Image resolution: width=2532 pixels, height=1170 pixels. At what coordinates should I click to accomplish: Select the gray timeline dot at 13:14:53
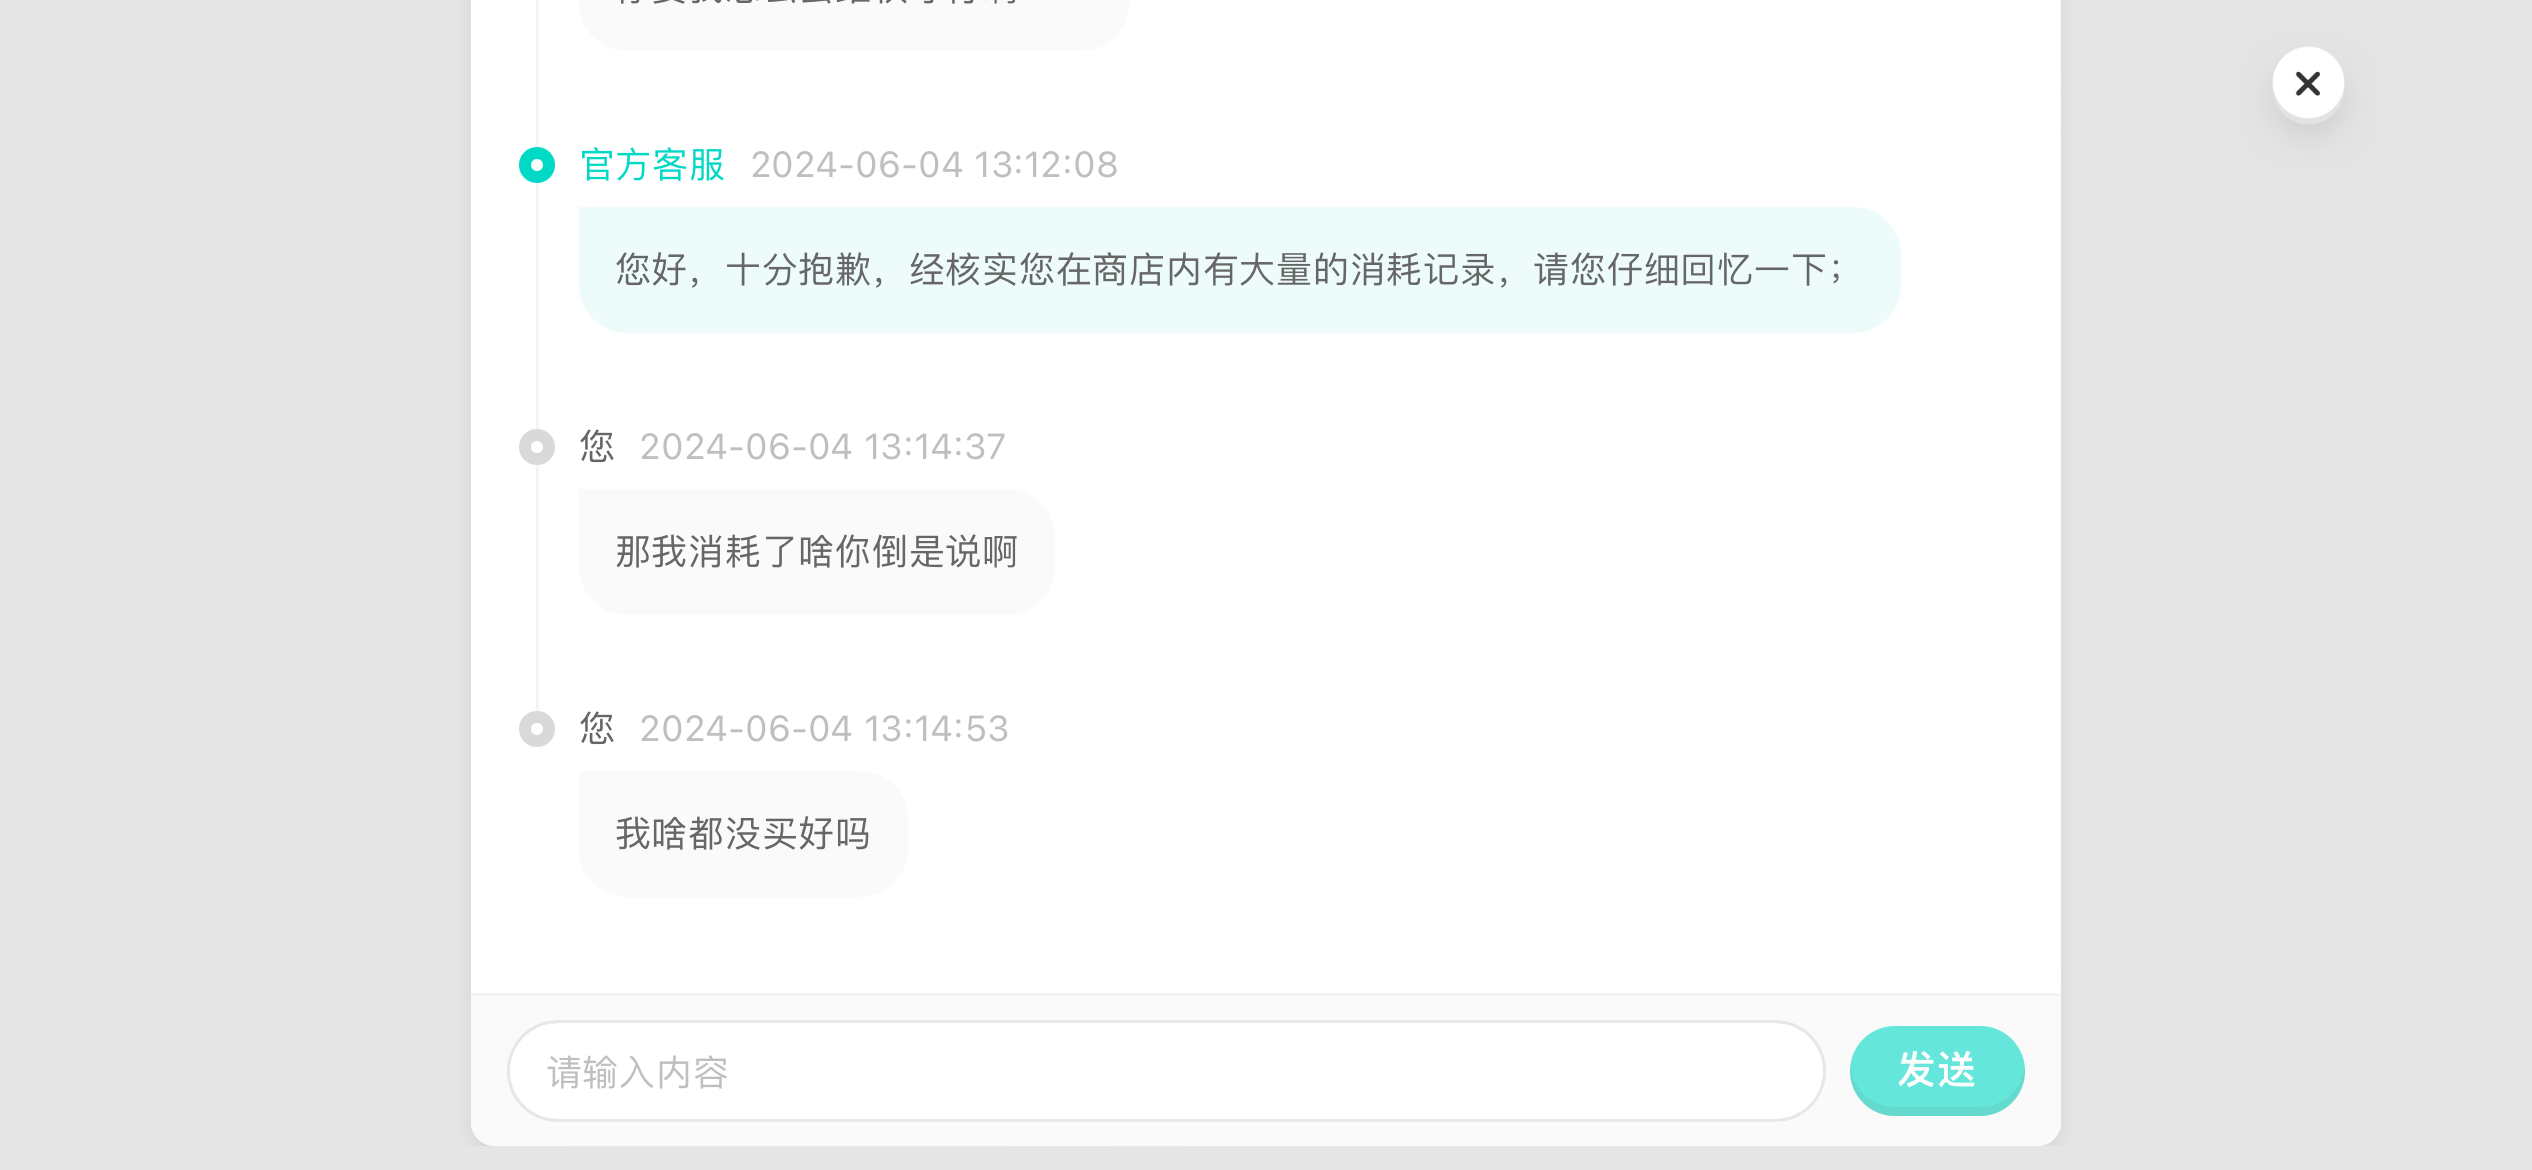pyautogui.click(x=537, y=729)
